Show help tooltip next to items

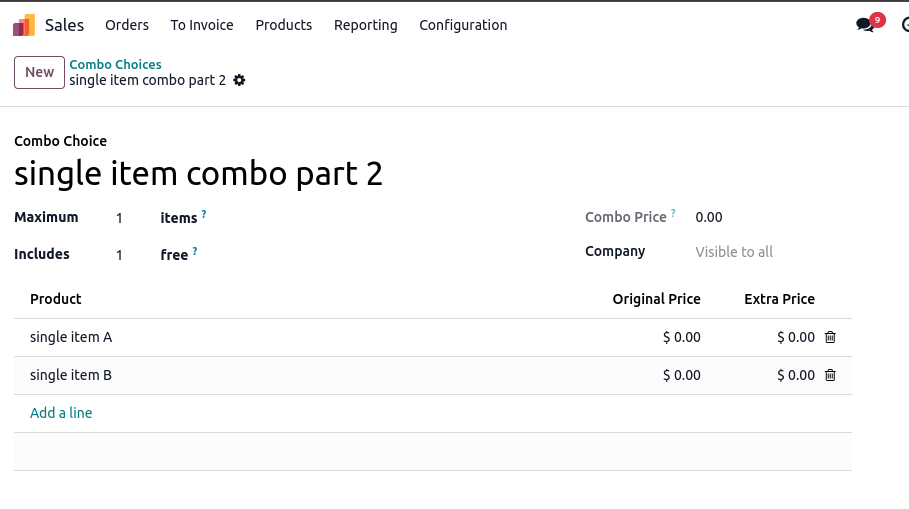204,214
